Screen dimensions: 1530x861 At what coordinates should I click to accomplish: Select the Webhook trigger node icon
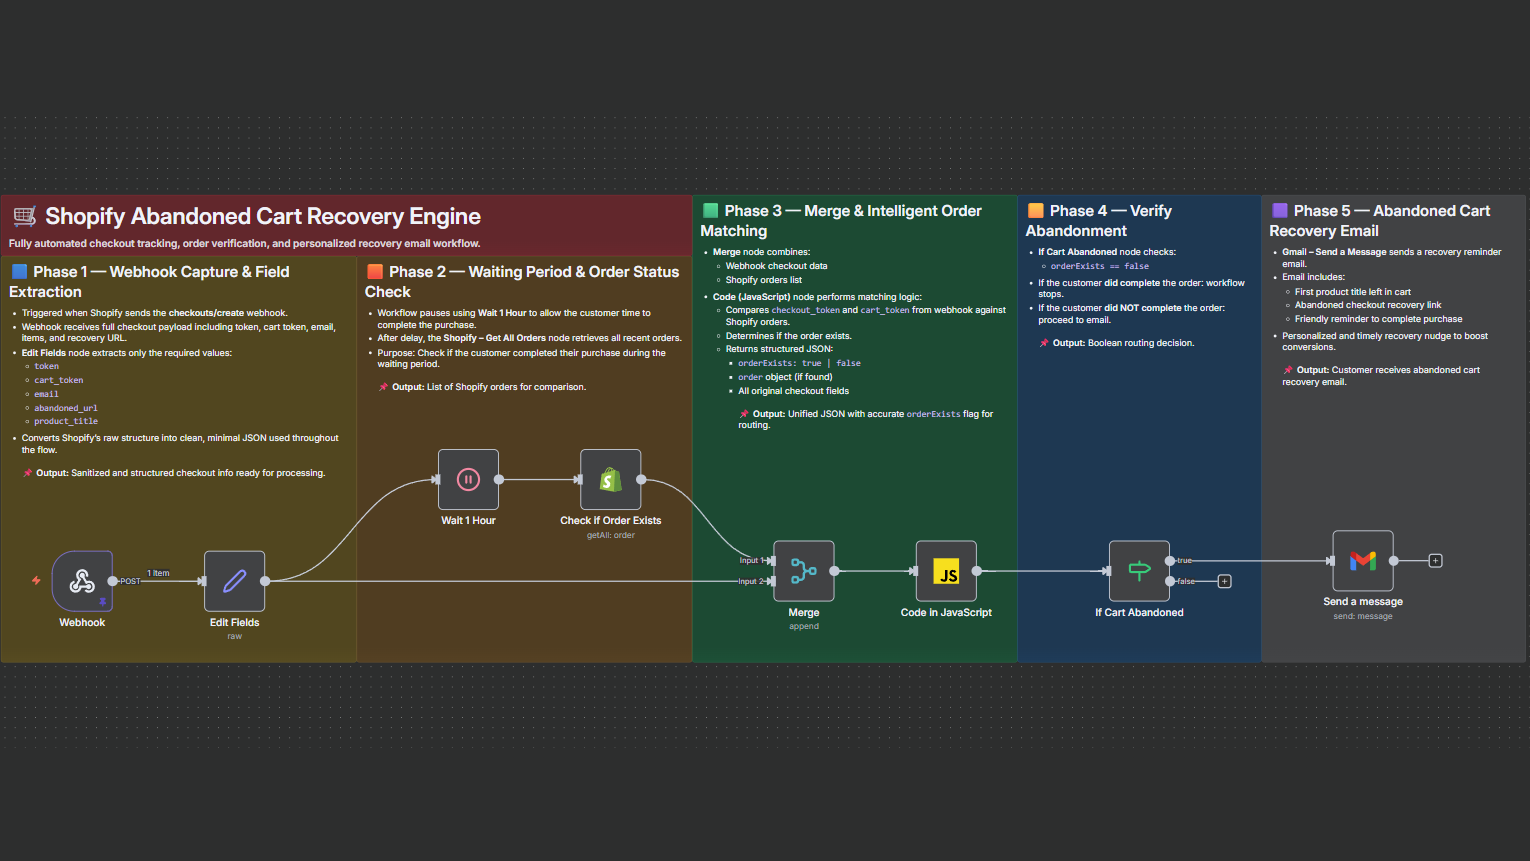[82, 581]
